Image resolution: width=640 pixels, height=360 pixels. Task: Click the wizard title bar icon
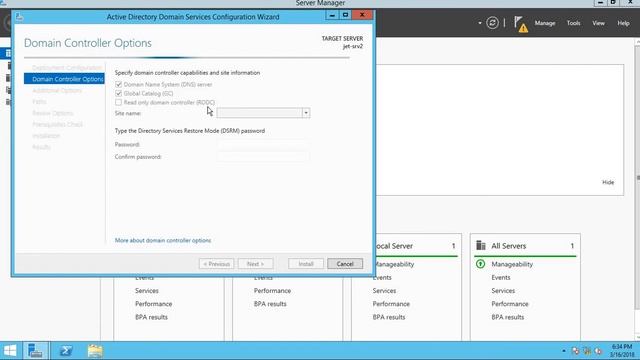[x=20, y=17]
